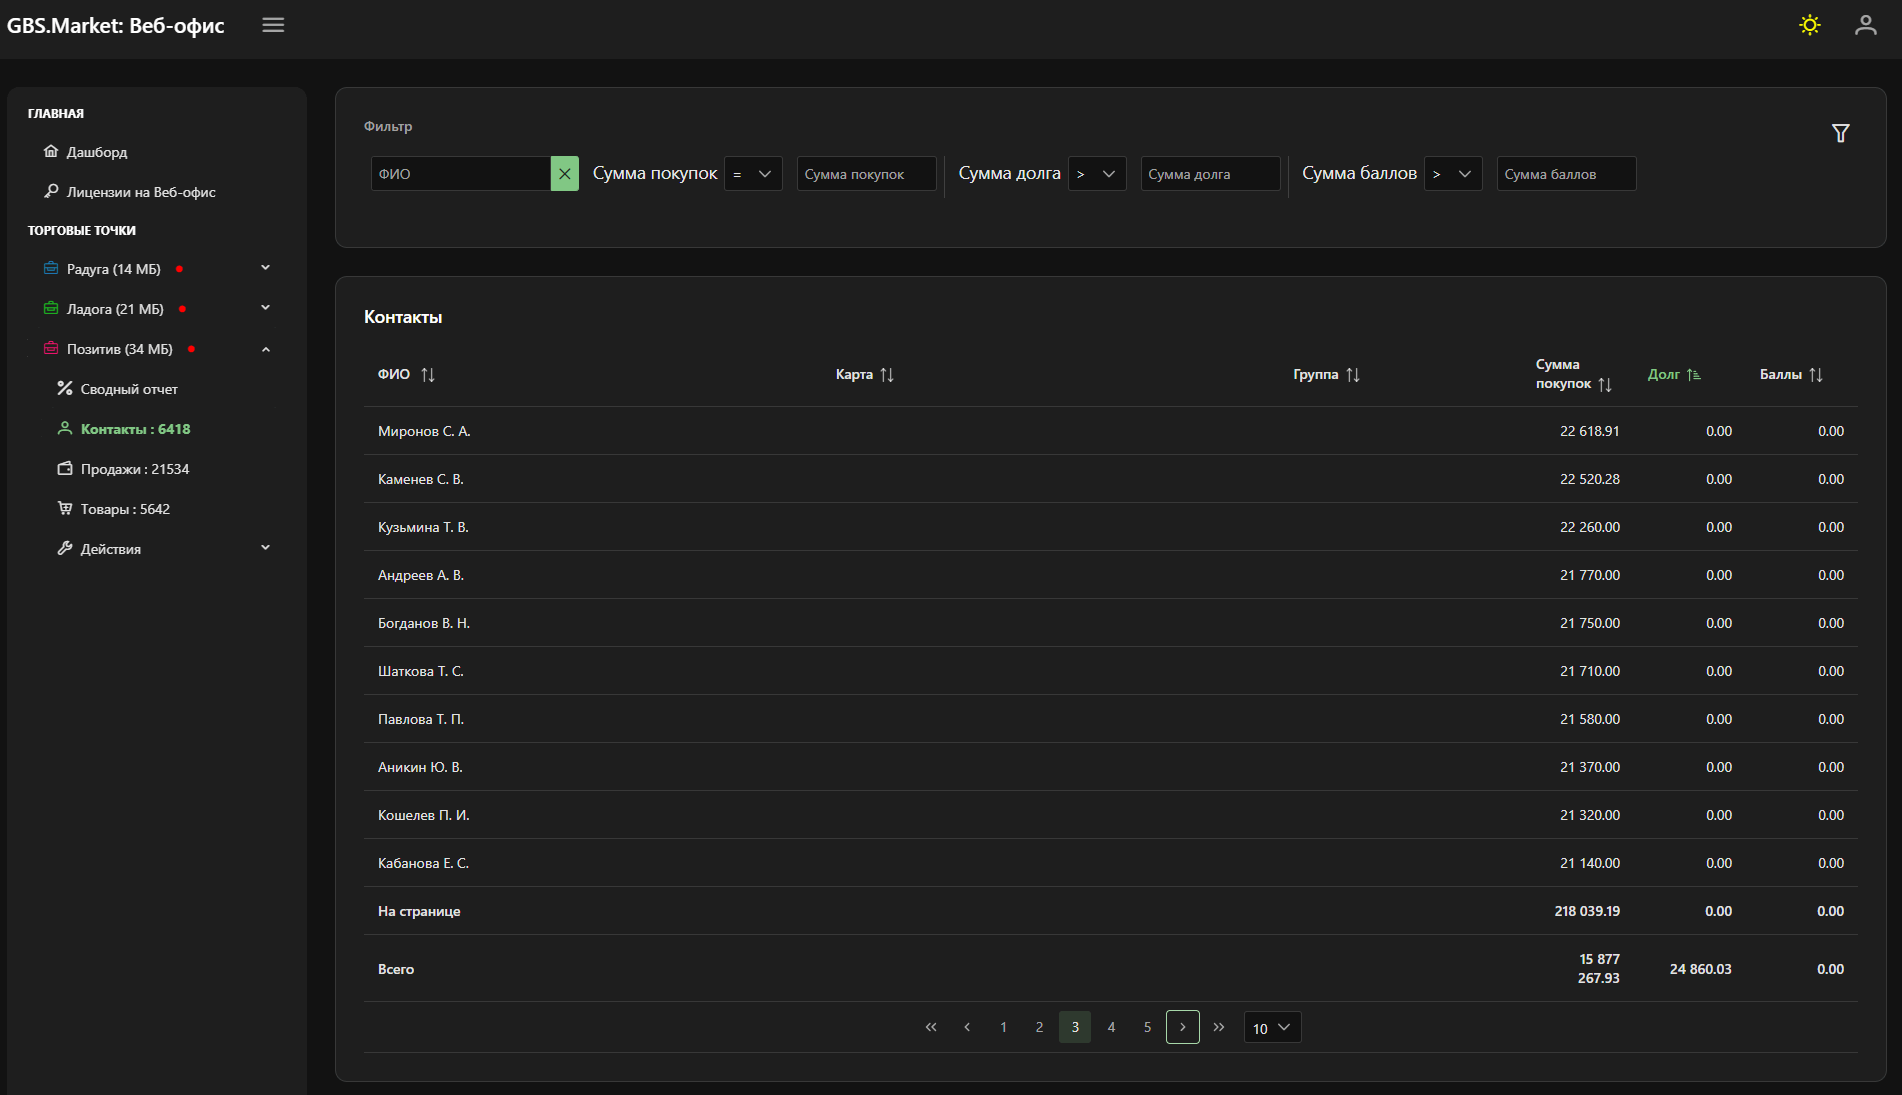Click the filter funnel icon
This screenshot has width=1902, height=1095.
click(1840, 133)
